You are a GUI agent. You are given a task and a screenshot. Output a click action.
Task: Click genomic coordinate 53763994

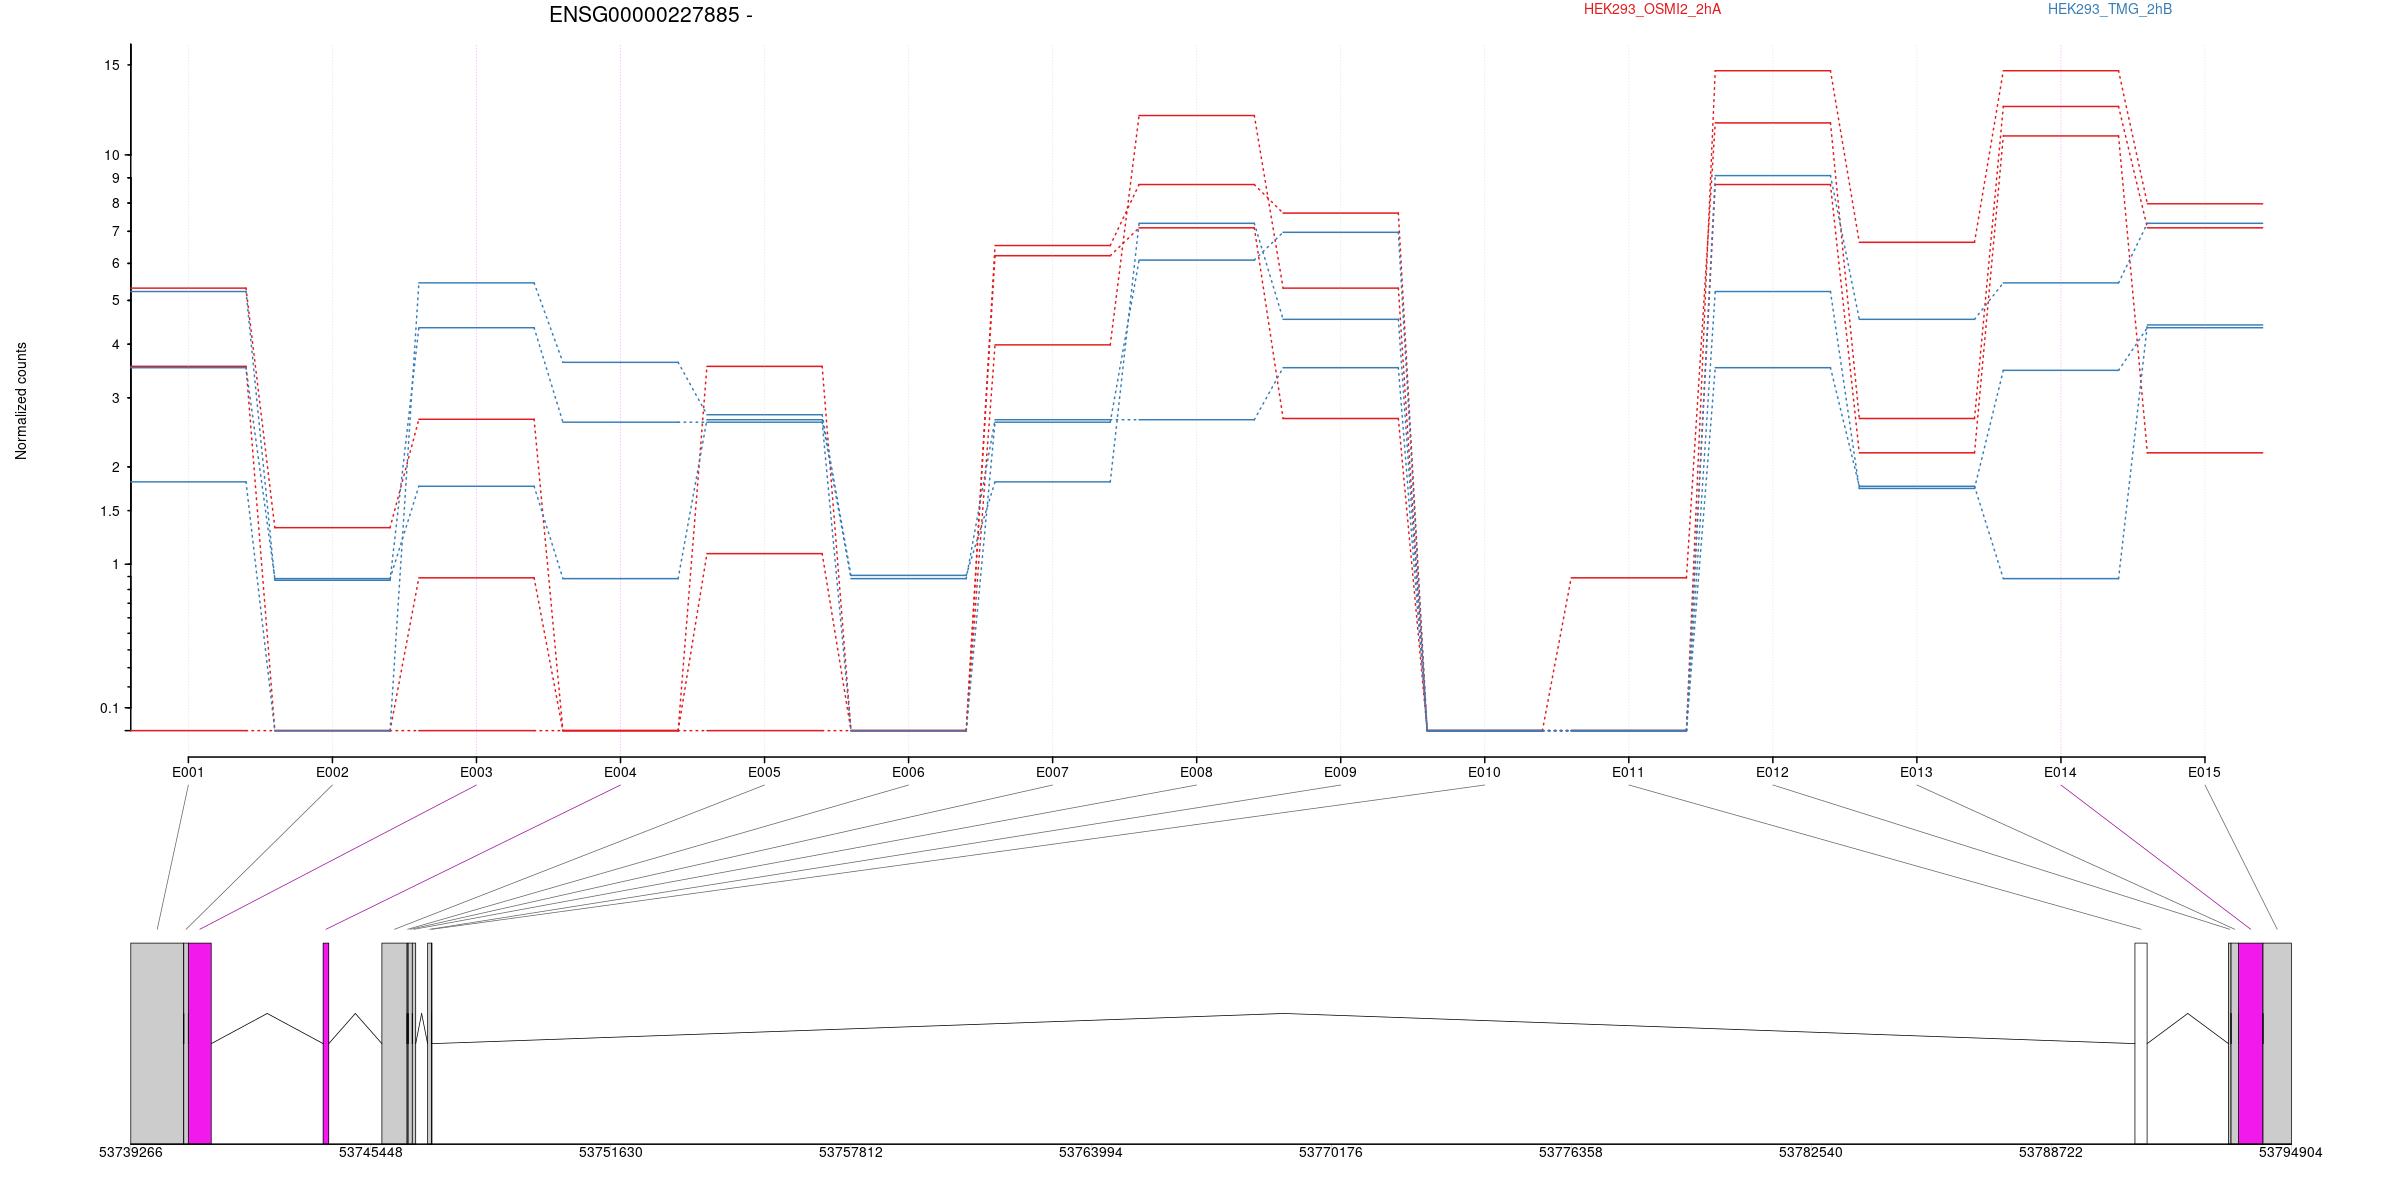pos(1091,1152)
